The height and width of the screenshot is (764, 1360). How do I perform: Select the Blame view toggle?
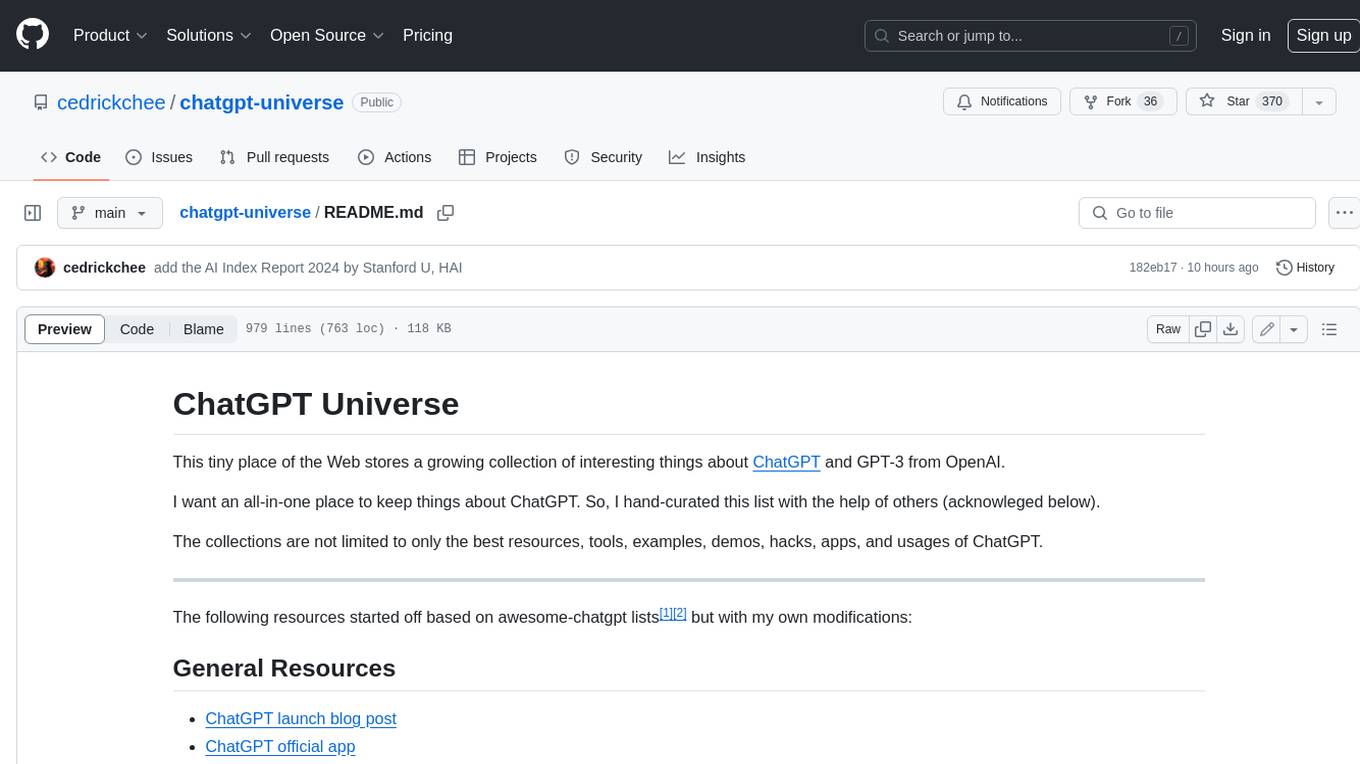tap(203, 329)
